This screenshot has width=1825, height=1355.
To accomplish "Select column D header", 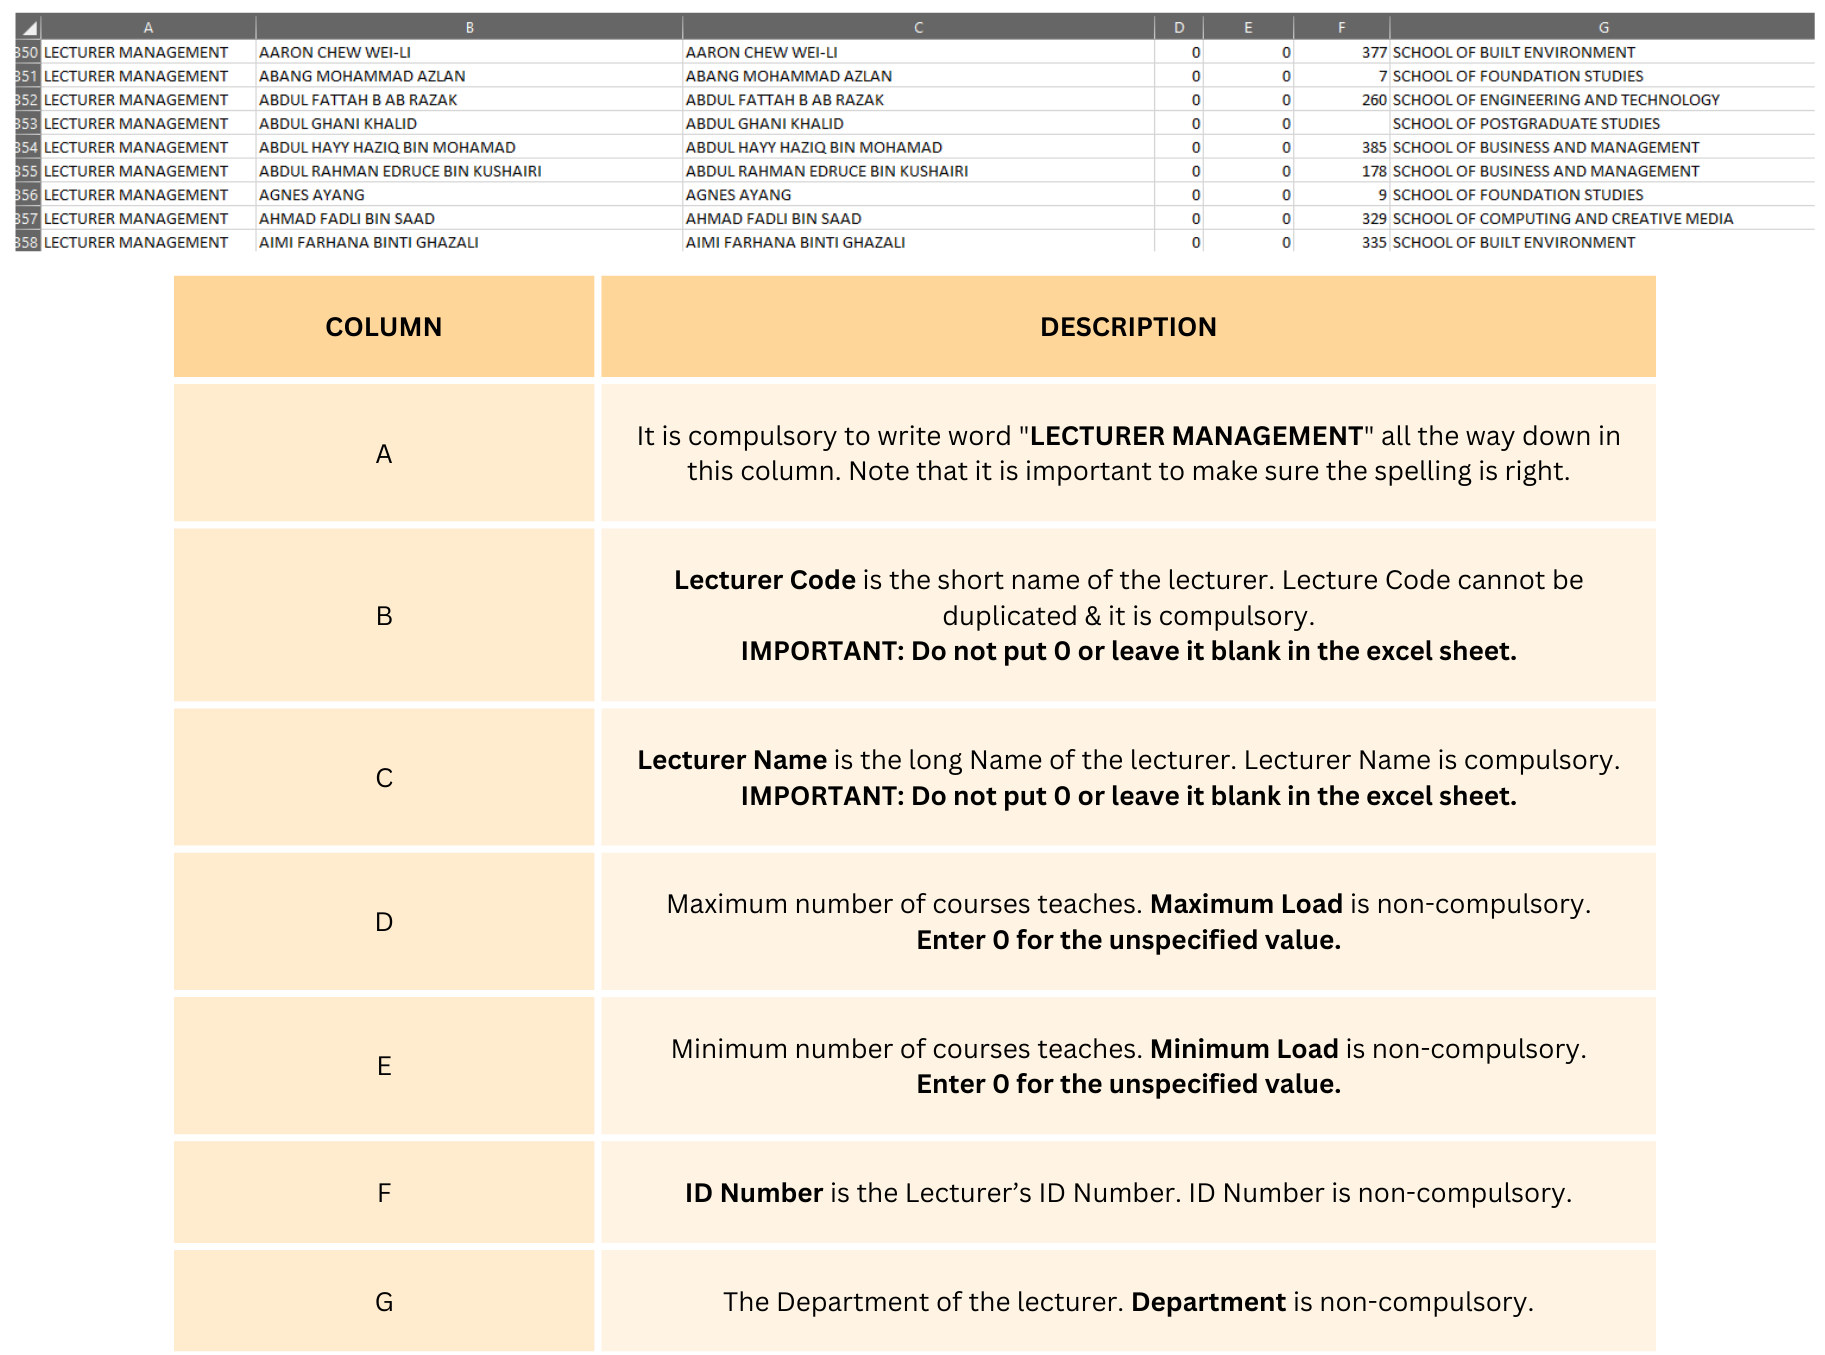I will (x=1179, y=28).
